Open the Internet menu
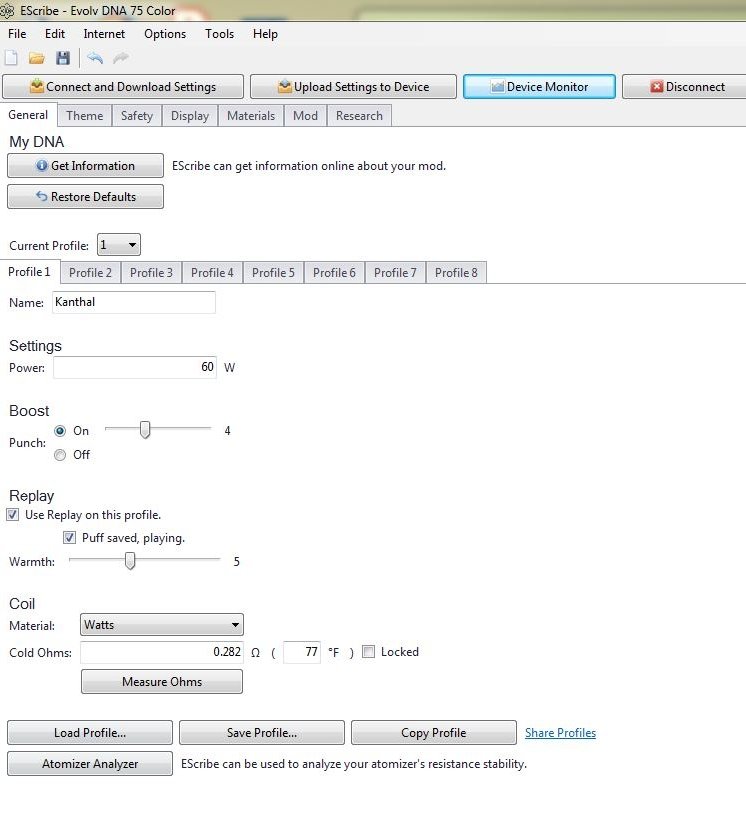The image size is (746, 833). point(104,34)
